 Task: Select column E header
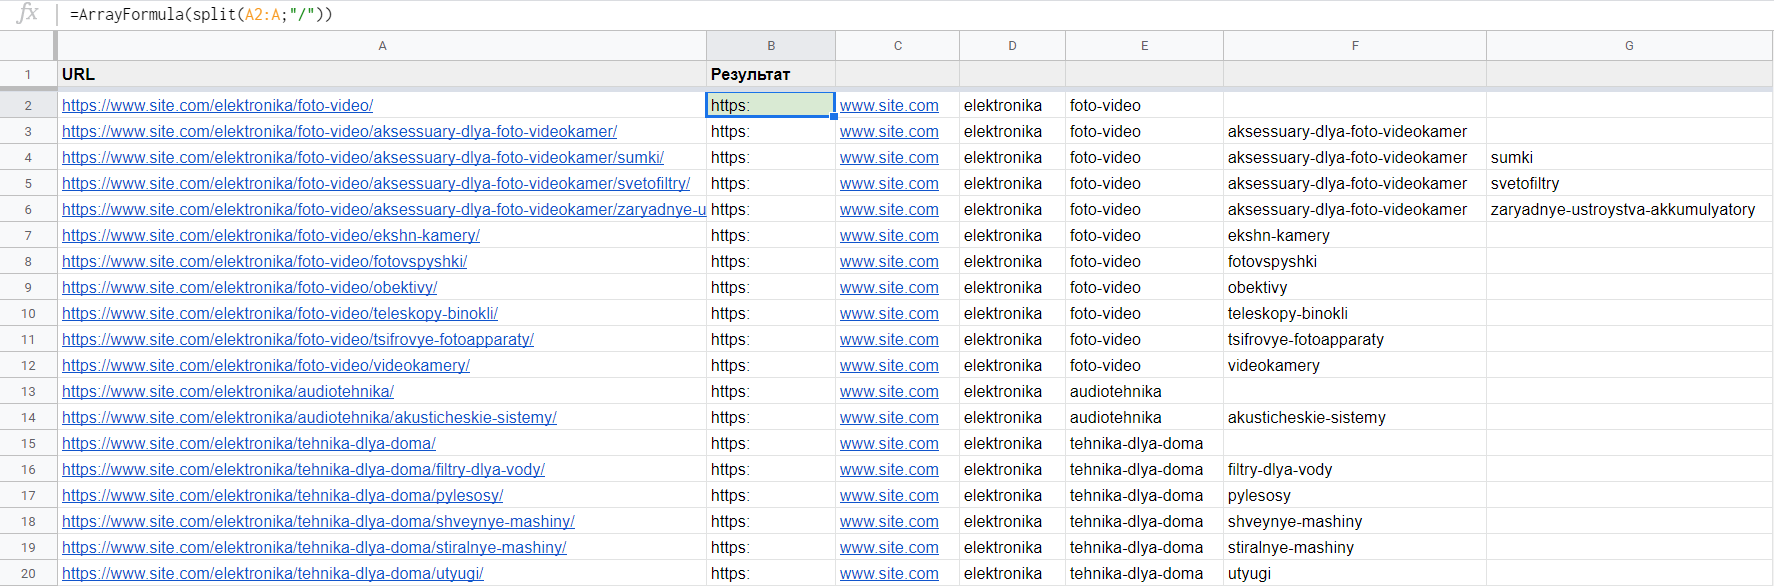tap(1144, 46)
